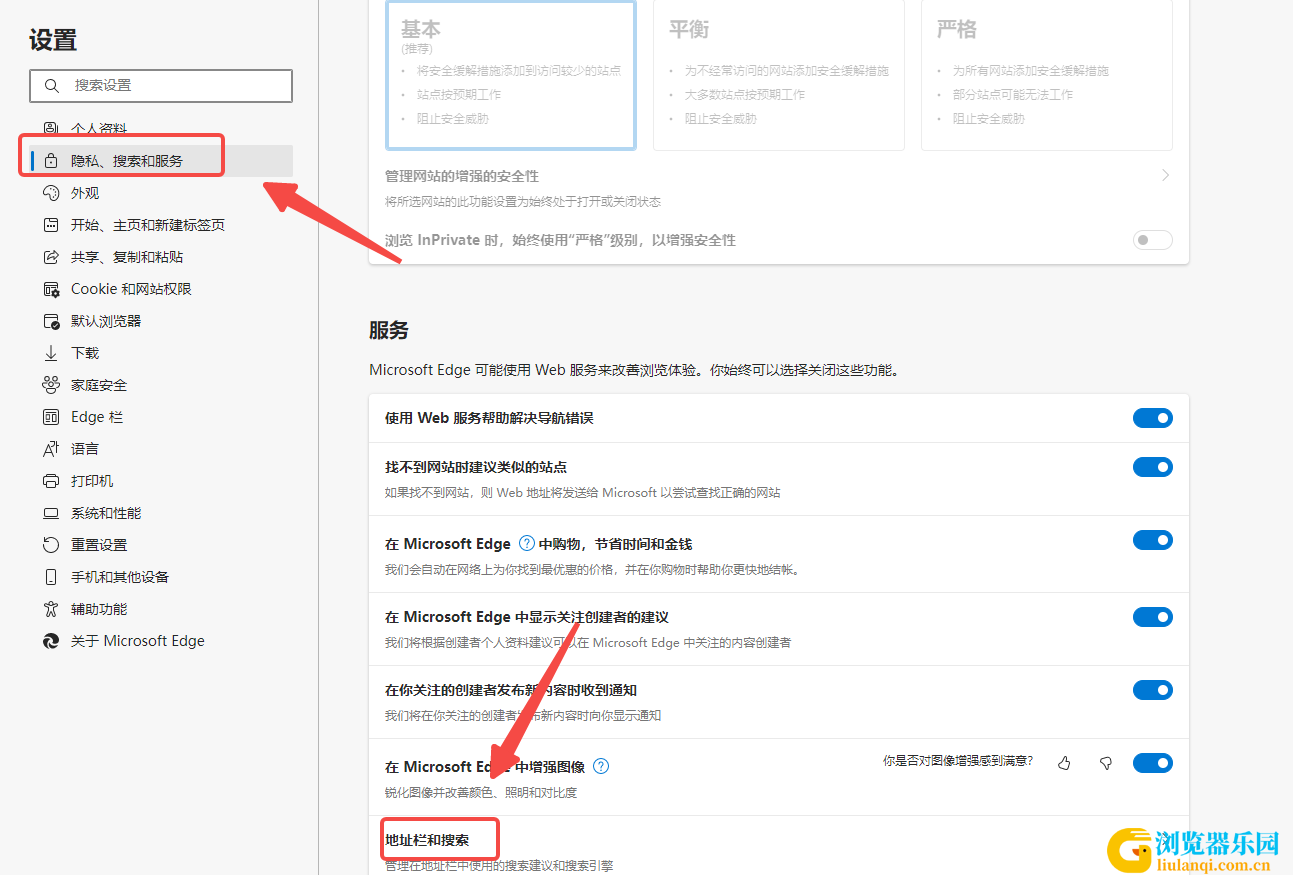Click the Share, copy and paste icon
The height and width of the screenshot is (875, 1293).
[51, 257]
